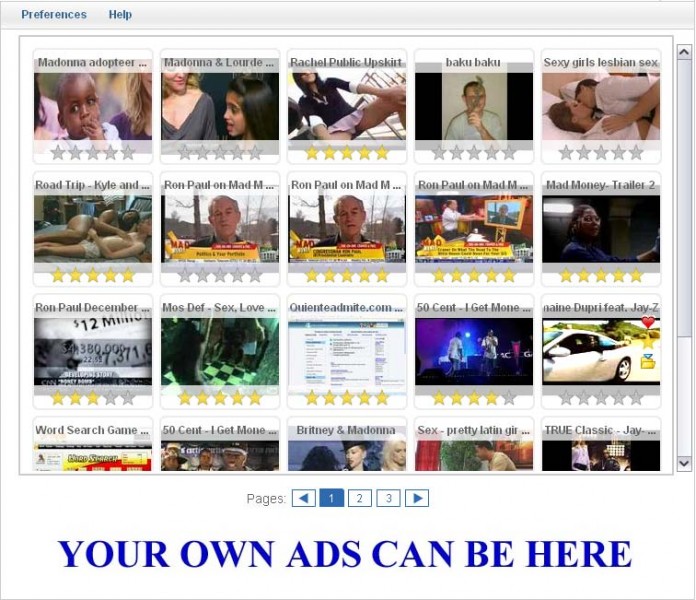
Task: Open the 'Madonna adopteer' video thumbnail
Action: pos(93,107)
